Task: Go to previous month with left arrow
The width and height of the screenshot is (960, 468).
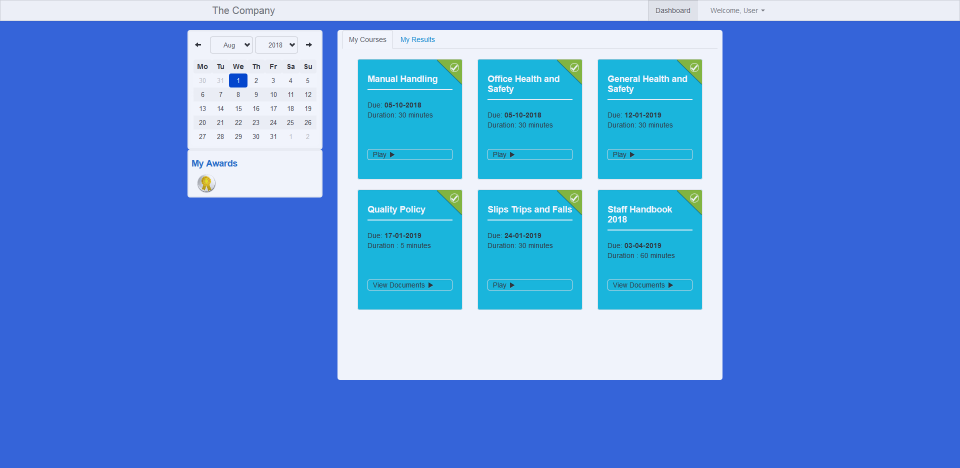Action: pyautogui.click(x=198, y=45)
